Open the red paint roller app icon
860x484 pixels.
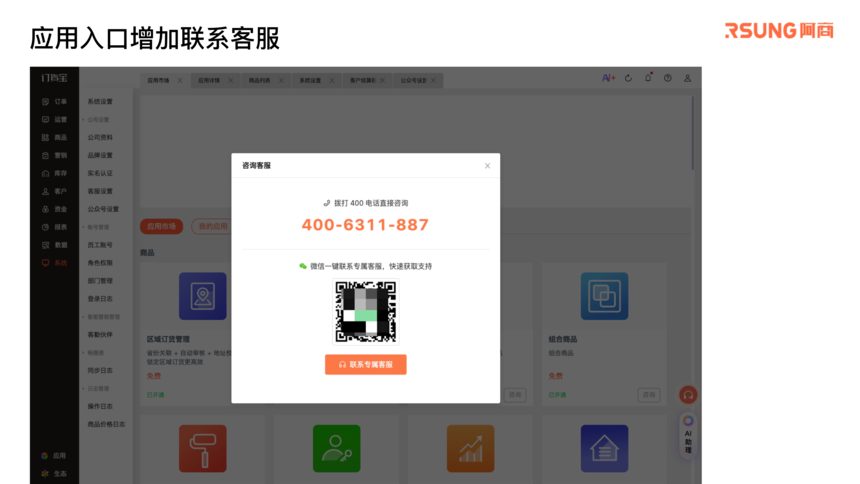(202, 448)
